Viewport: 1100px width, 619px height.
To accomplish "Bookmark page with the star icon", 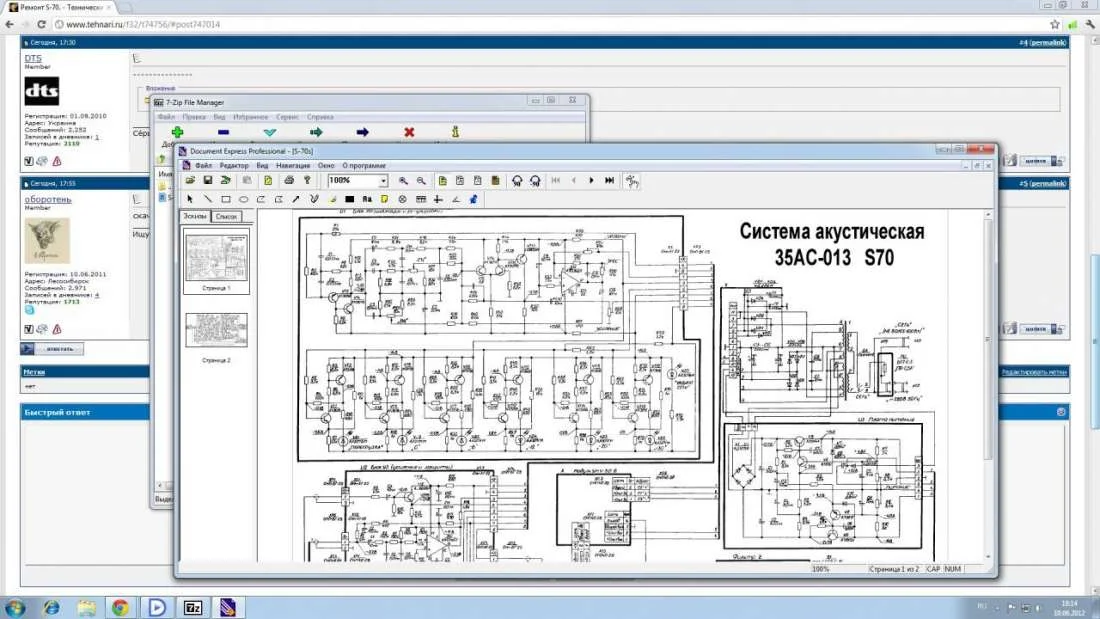I will (x=1054, y=24).
